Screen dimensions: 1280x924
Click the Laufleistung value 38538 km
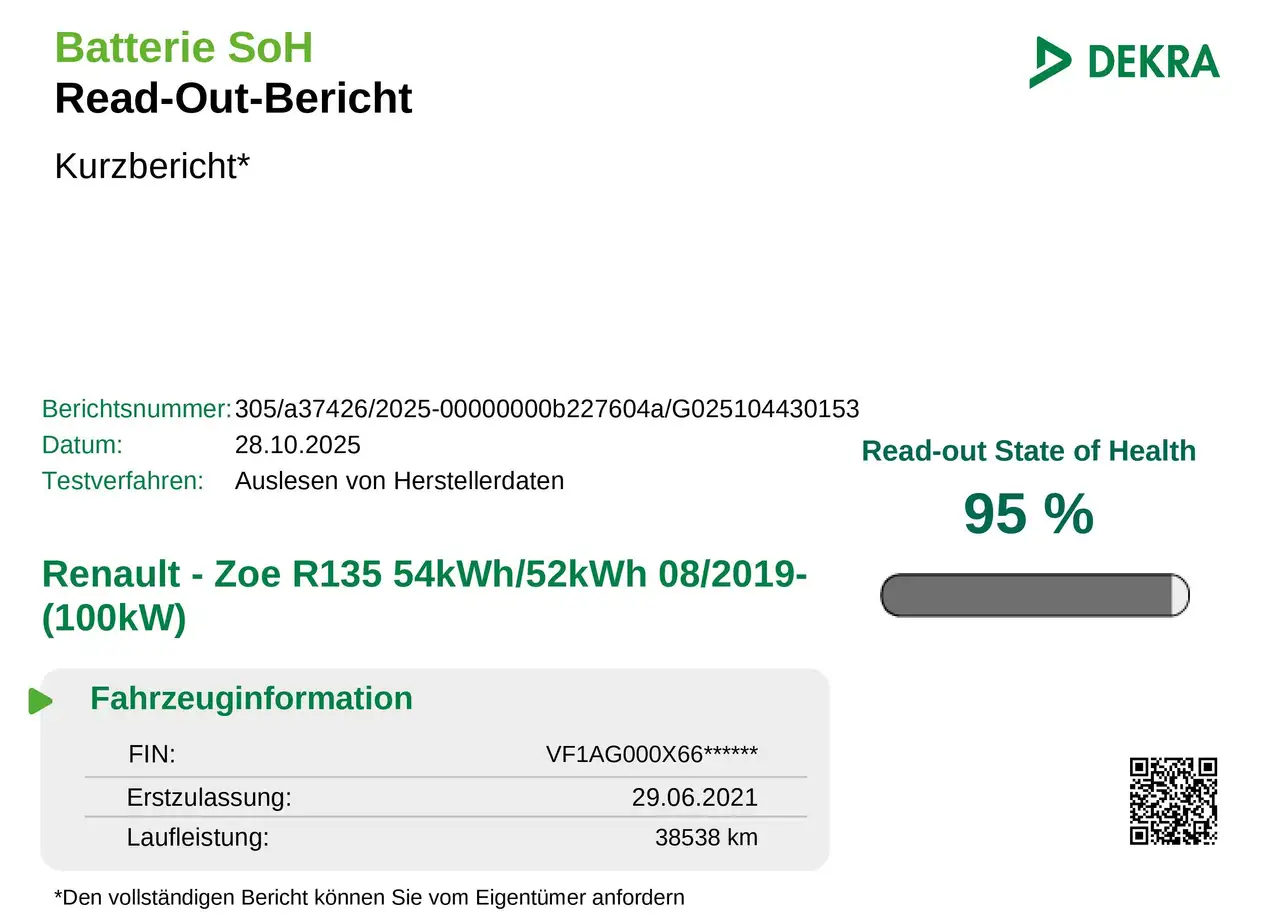pos(706,838)
